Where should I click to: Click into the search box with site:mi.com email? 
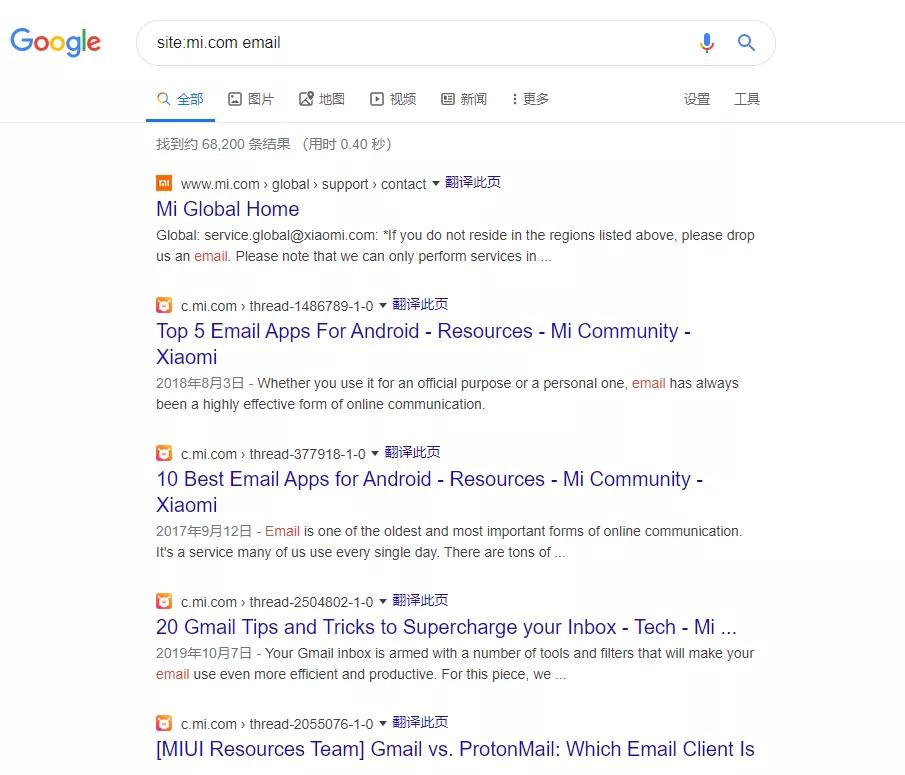(x=416, y=43)
